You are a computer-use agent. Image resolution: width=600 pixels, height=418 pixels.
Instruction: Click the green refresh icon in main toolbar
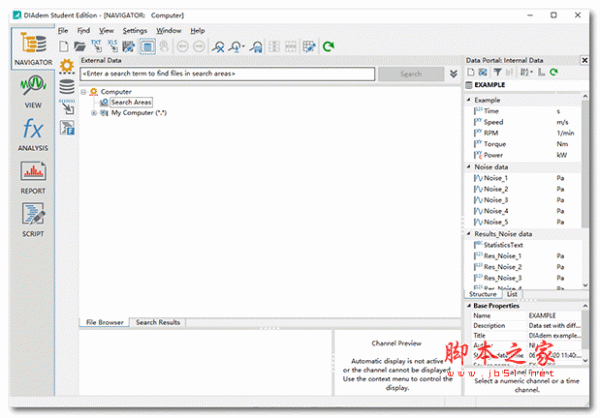click(x=328, y=47)
